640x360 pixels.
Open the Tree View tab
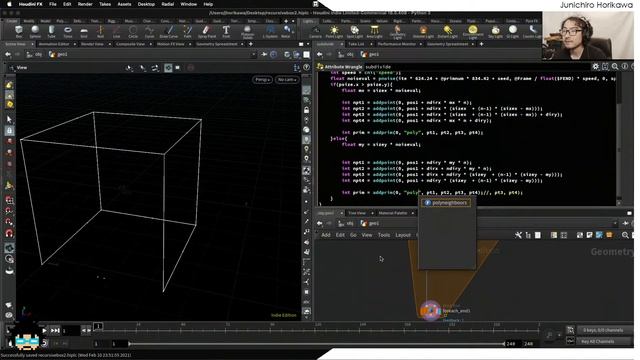pyautogui.click(x=357, y=213)
